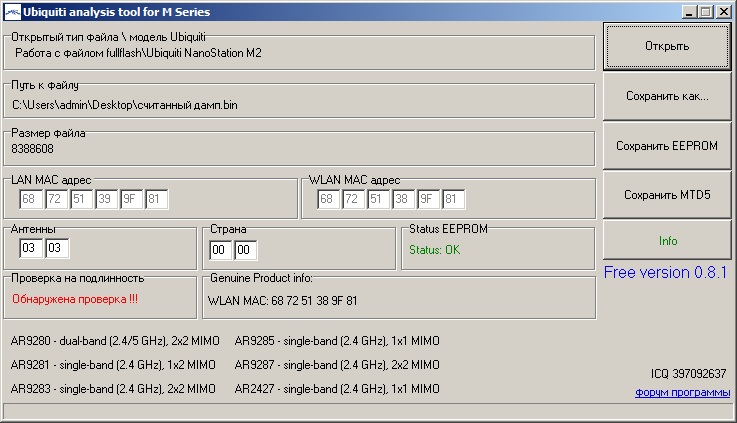The height and width of the screenshot is (423, 737).
Task: Minimize the Ubiquiti analysis tool window
Action: tap(690, 12)
